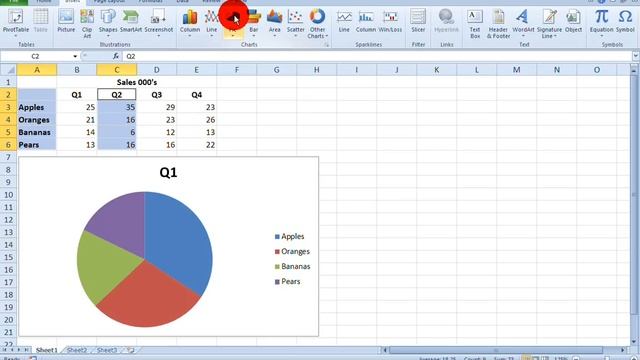Open the Name Box dropdown
Screen dimensions: 640x360
[x=75, y=56]
